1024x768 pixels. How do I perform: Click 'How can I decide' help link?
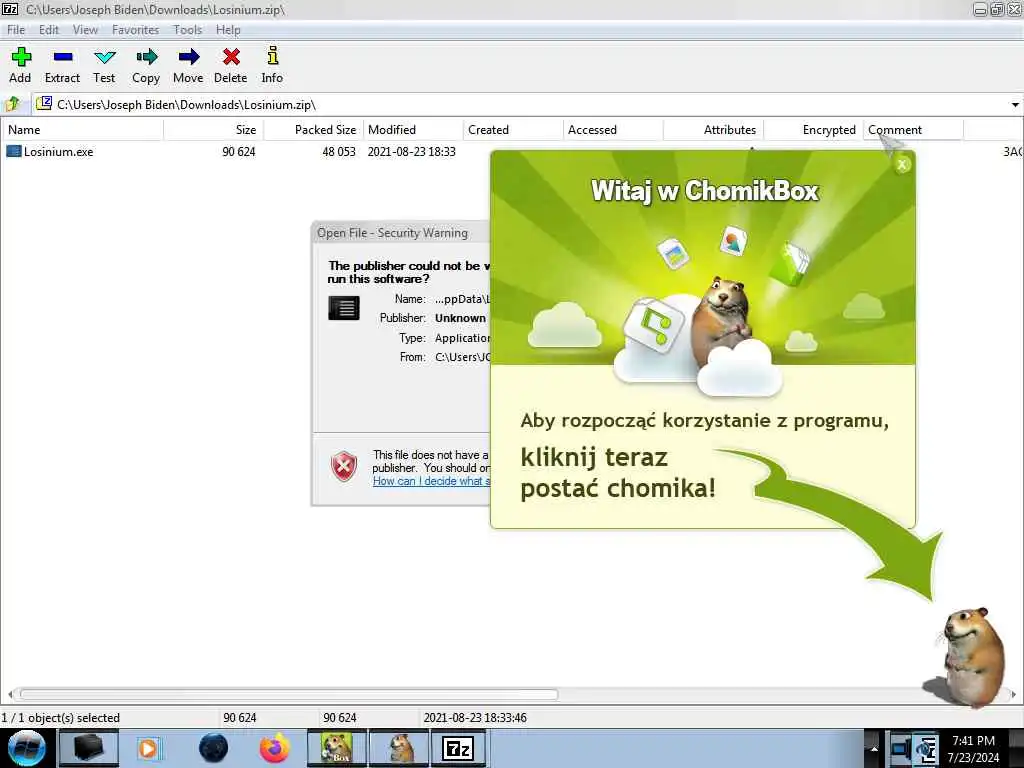(x=431, y=481)
